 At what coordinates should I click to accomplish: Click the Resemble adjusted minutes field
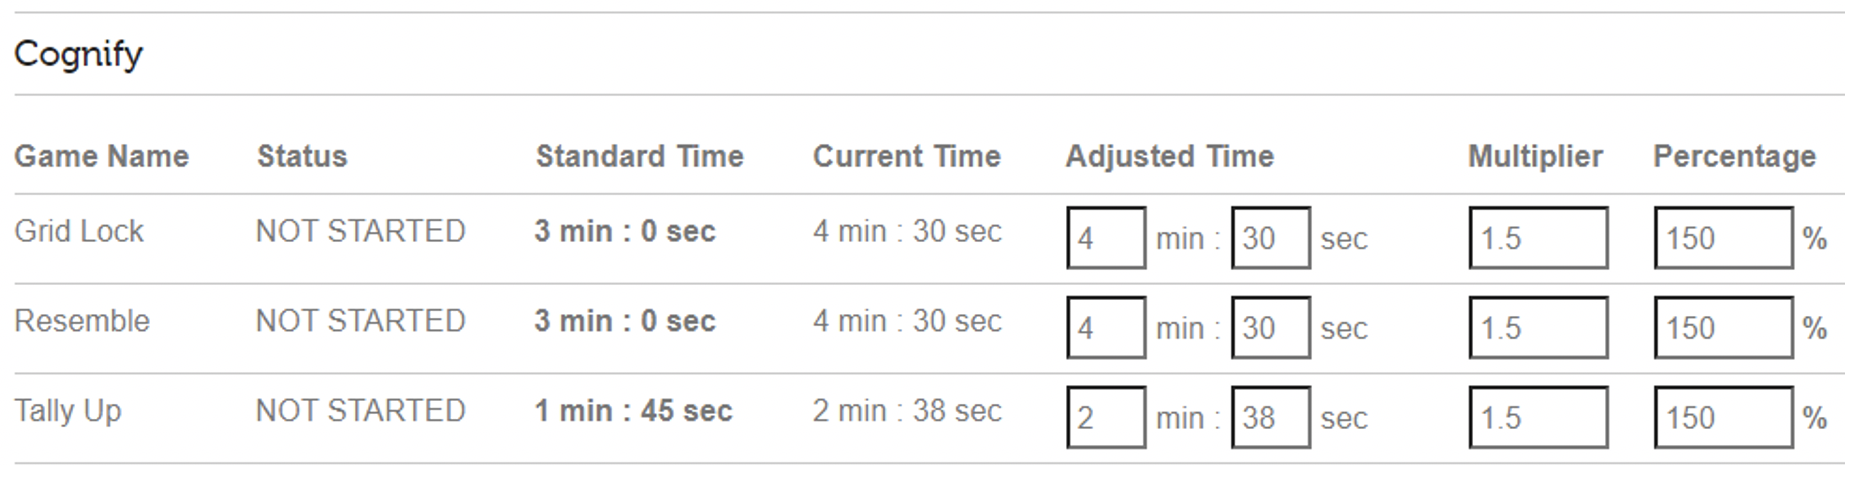tap(1106, 328)
